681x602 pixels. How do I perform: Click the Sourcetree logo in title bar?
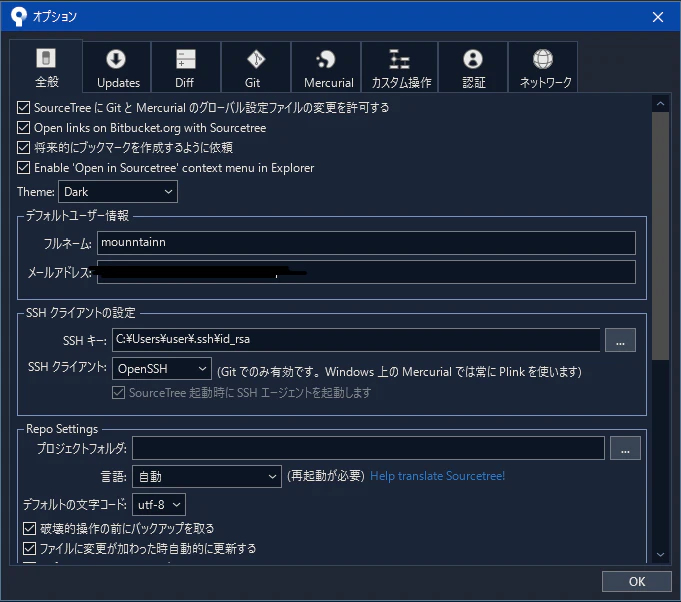tap(18, 17)
